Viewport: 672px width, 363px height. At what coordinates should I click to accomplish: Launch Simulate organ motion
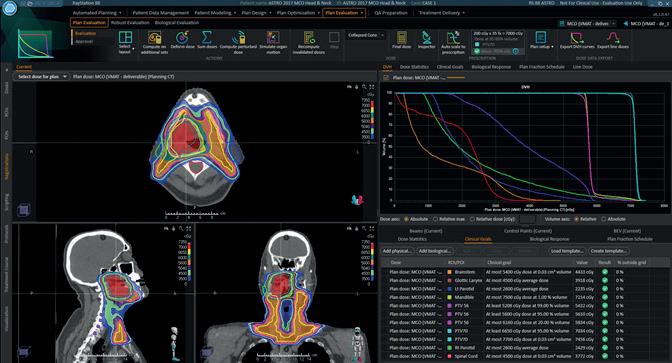pyautogui.click(x=273, y=42)
